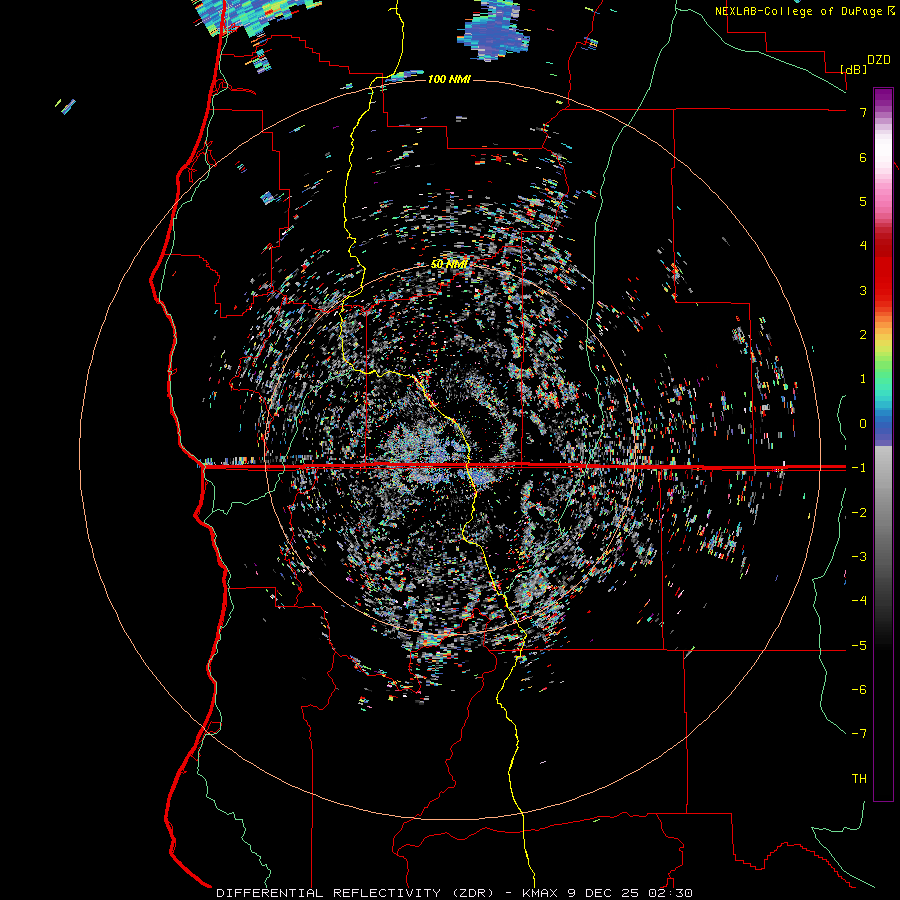Click the TH threshold scale label

click(859, 779)
